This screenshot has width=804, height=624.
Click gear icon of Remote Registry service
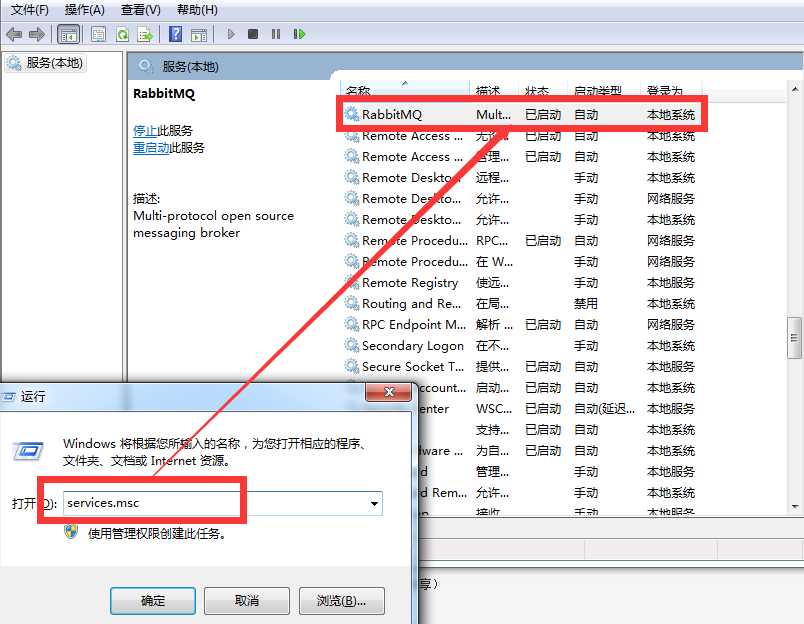tap(352, 282)
